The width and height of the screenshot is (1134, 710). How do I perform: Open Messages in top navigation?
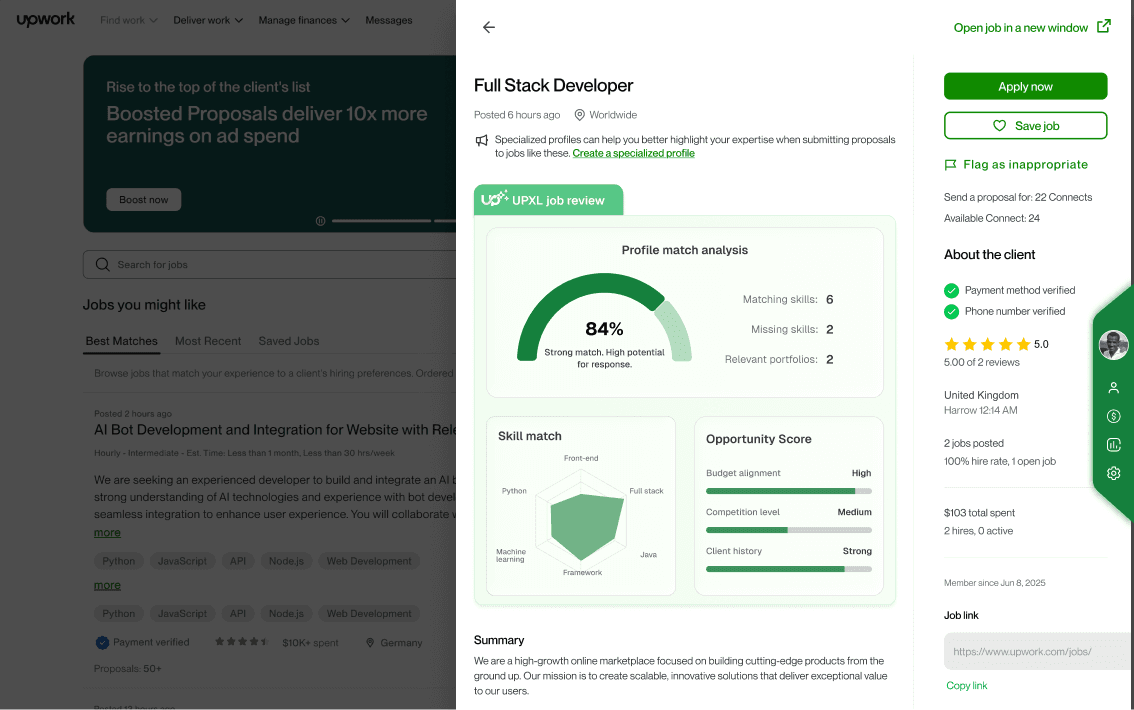pos(388,20)
